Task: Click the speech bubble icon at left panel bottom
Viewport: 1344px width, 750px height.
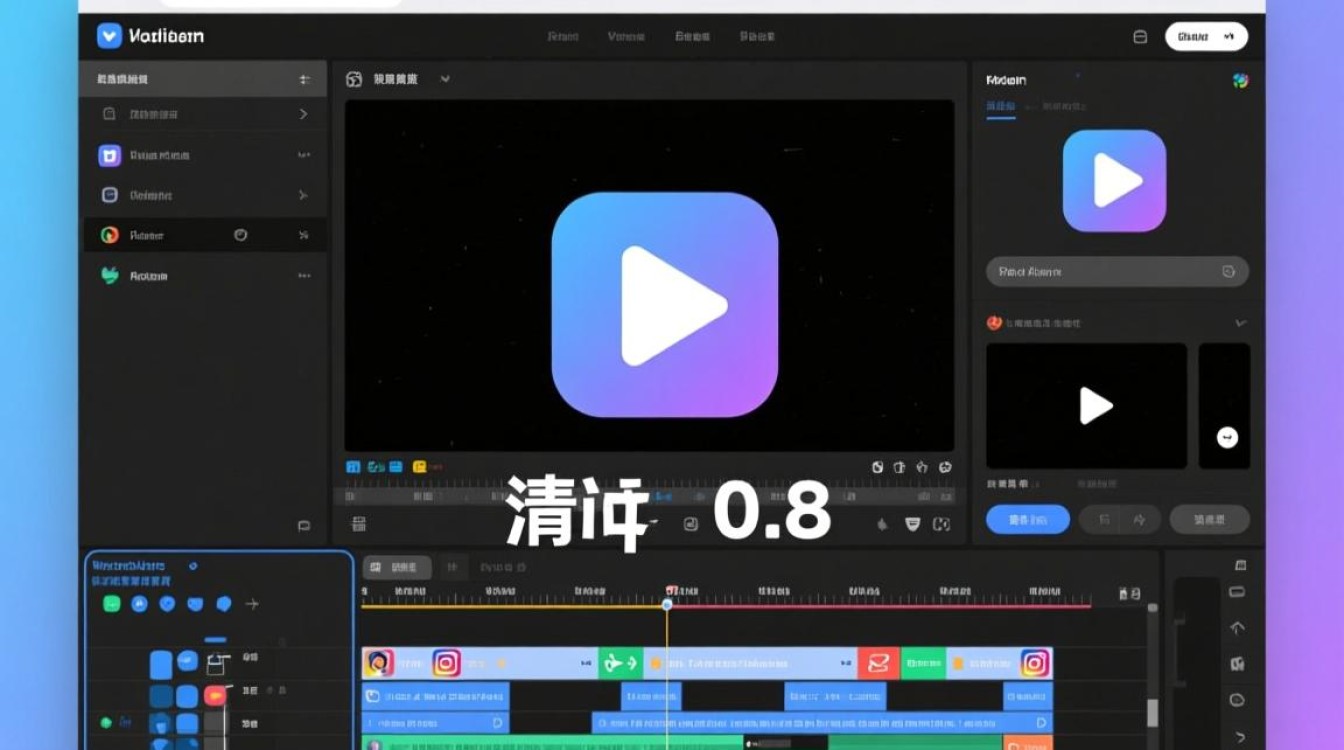Action: coord(304,525)
